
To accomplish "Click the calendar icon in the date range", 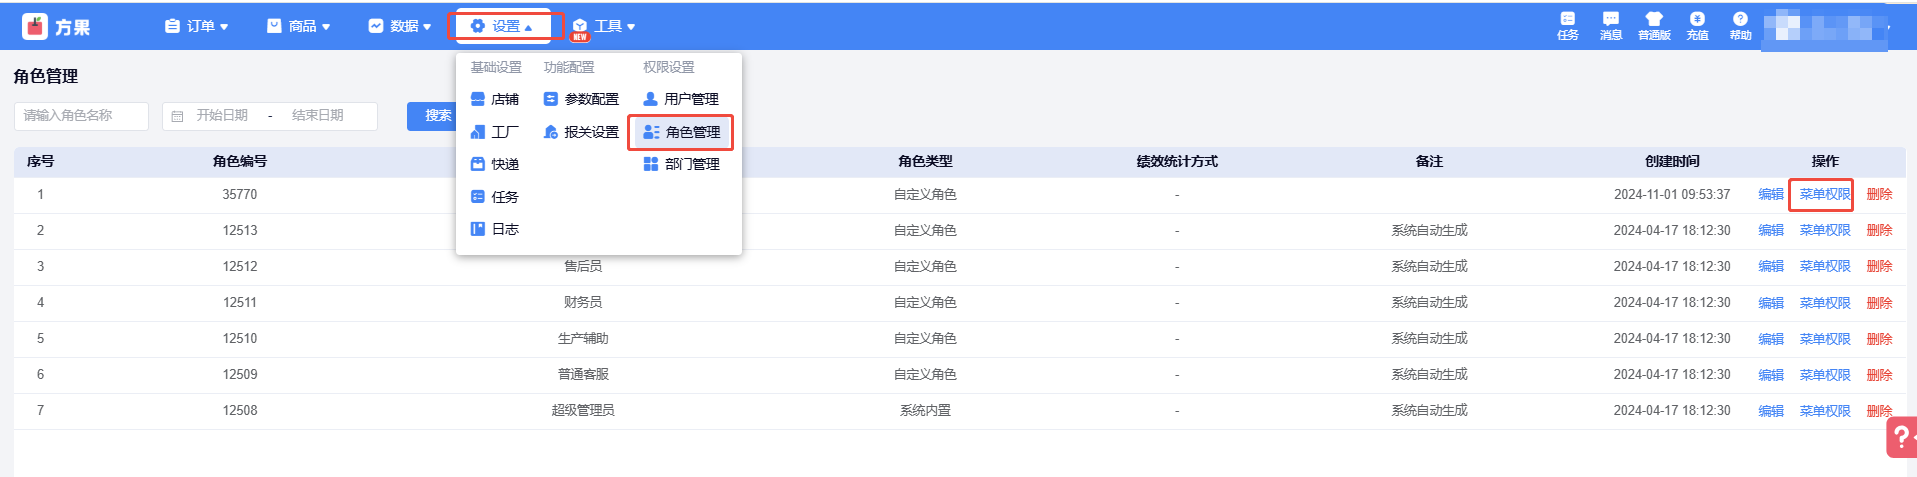I will pyautogui.click(x=177, y=116).
